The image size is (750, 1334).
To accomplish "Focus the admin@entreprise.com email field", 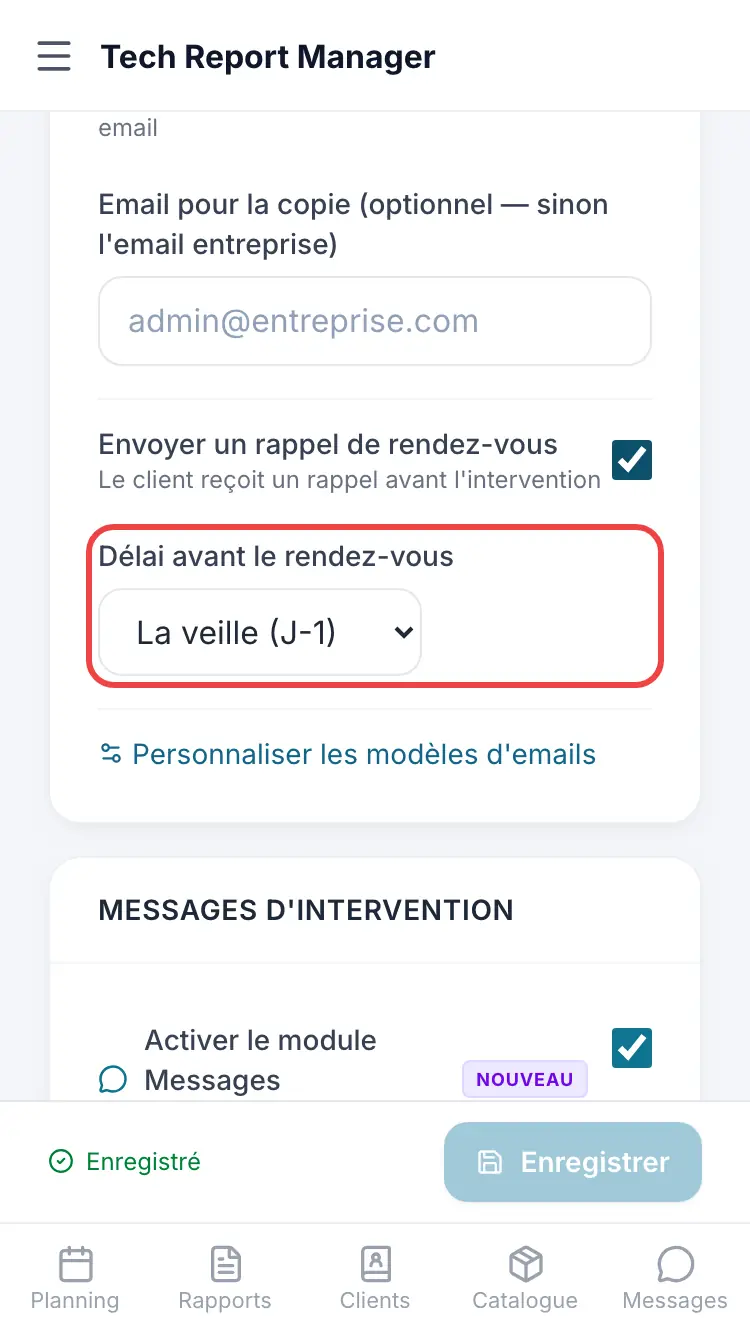I will [375, 321].
